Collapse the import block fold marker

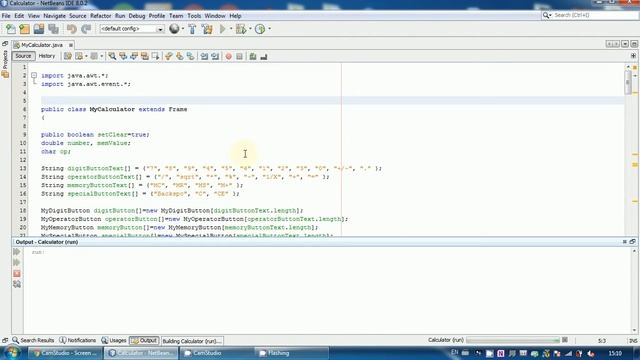point(34,76)
